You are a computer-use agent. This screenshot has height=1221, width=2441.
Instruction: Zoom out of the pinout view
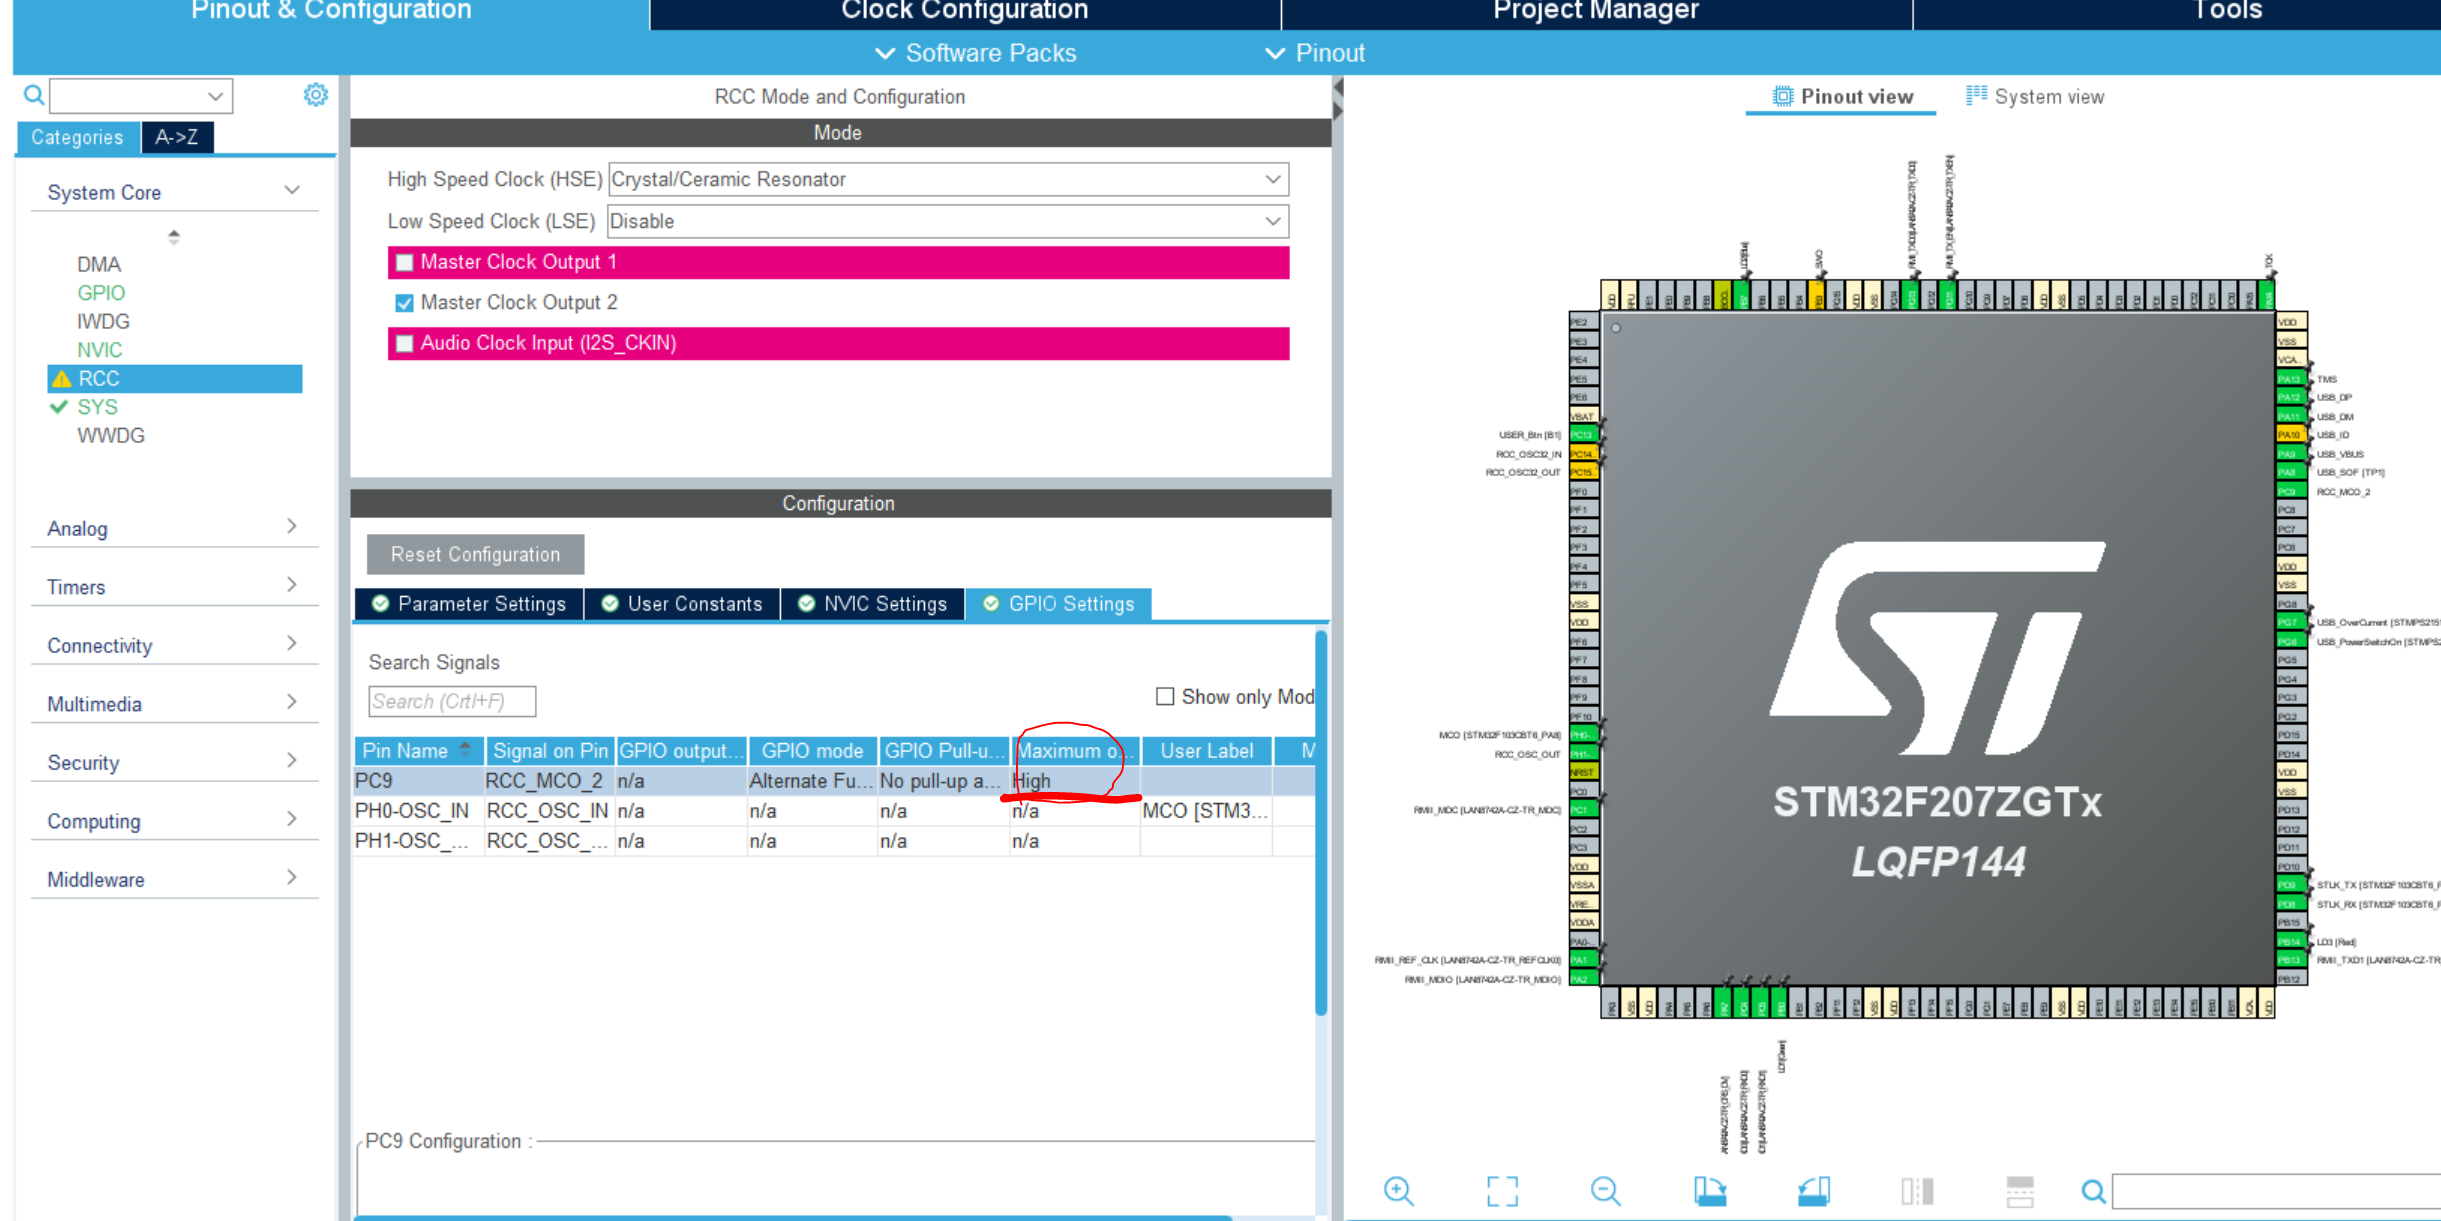[x=1606, y=1191]
